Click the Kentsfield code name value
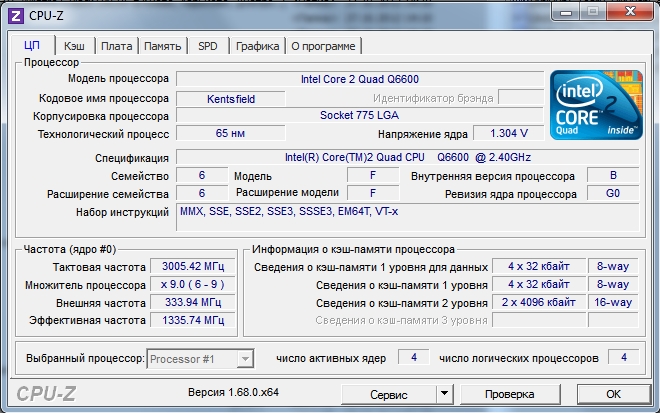Screen dimensions: 660x413 click(x=231, y=99)
